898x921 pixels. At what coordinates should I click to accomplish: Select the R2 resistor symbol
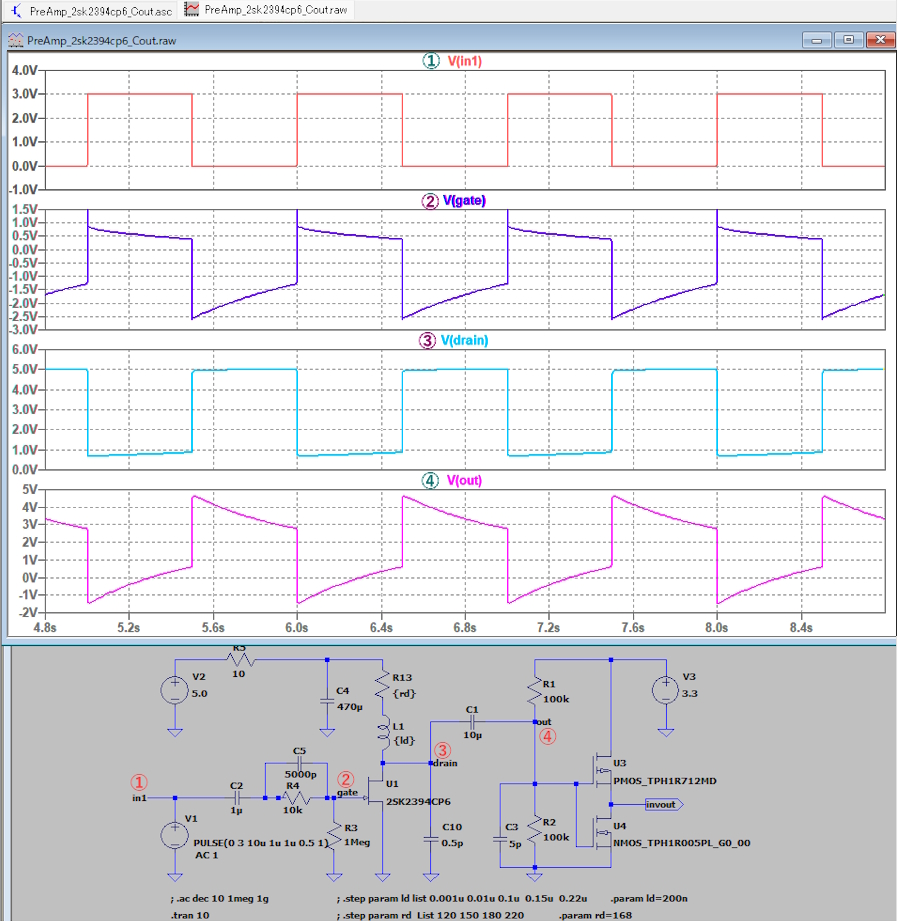pyautogui.click(x=534, y=828)
